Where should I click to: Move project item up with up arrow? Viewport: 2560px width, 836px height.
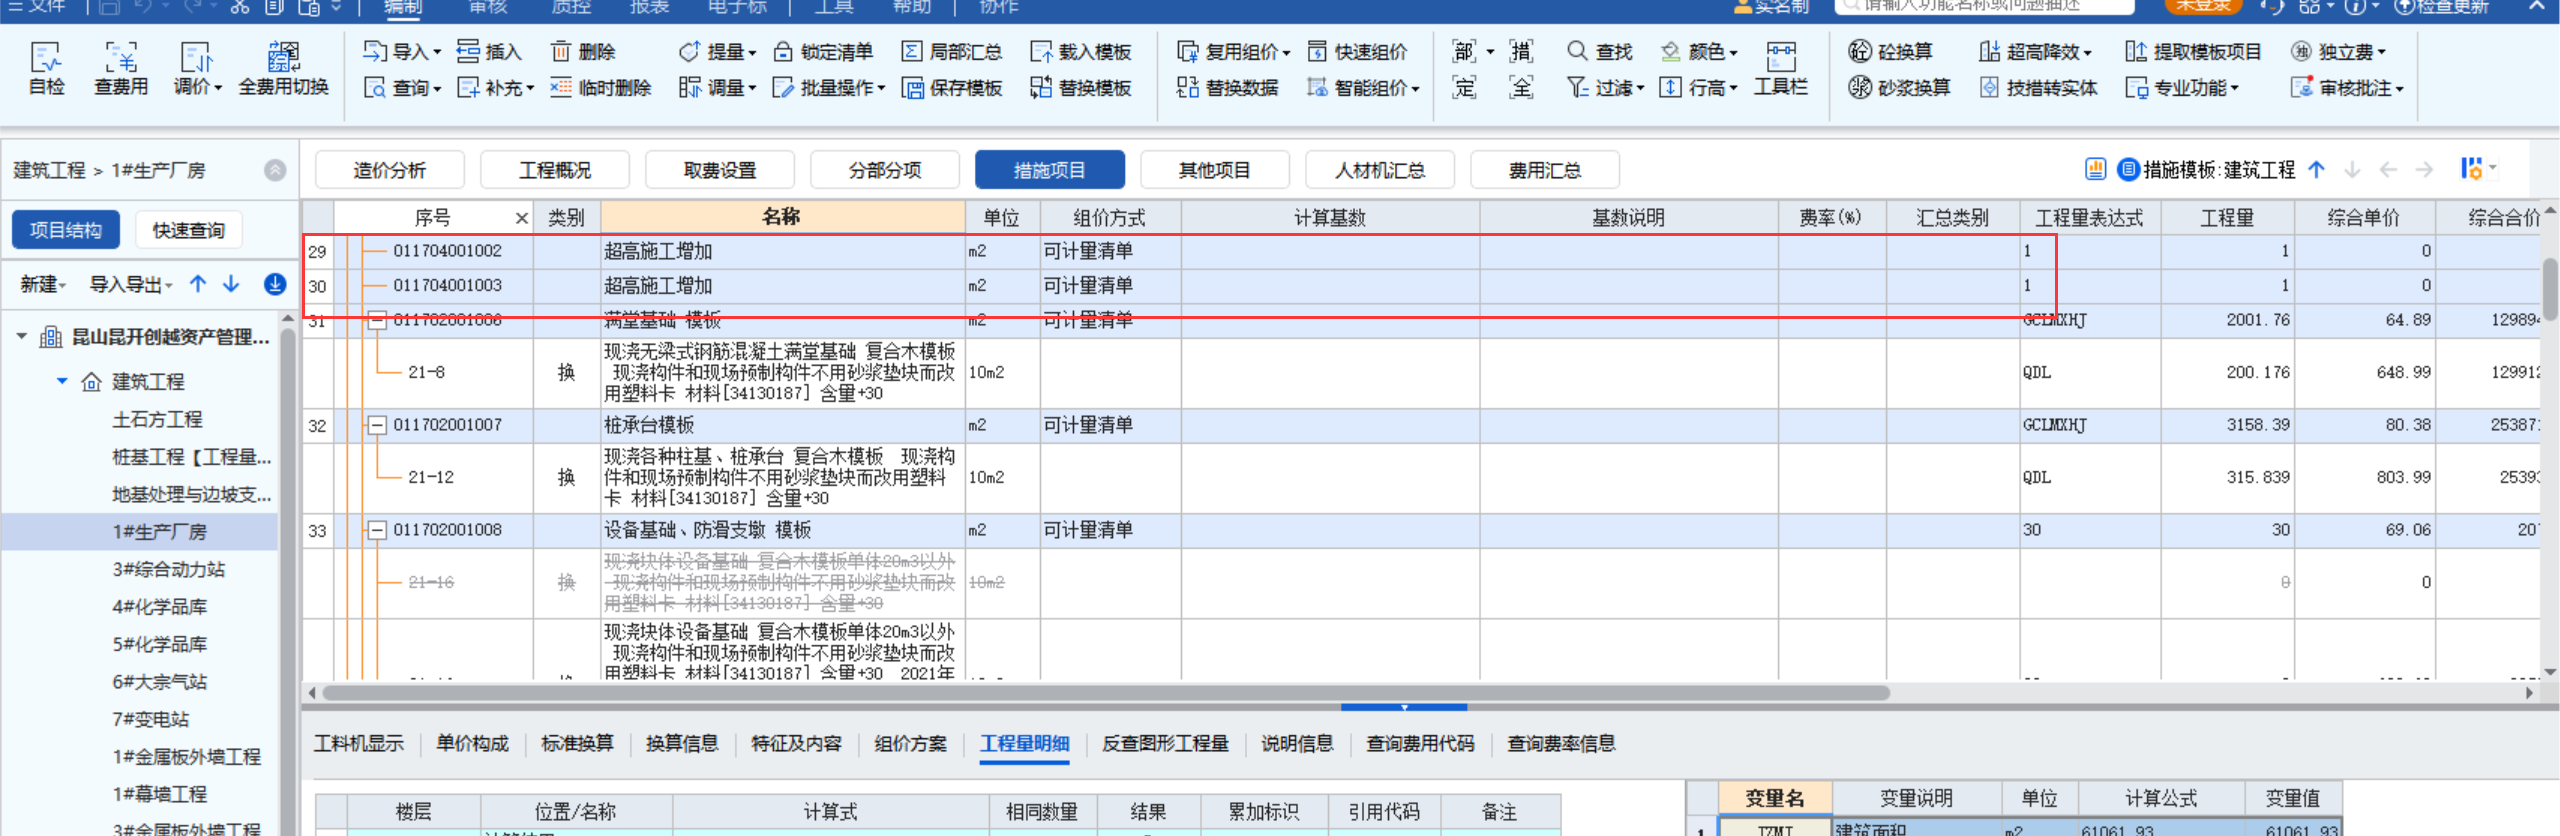(x=198, y=284)
